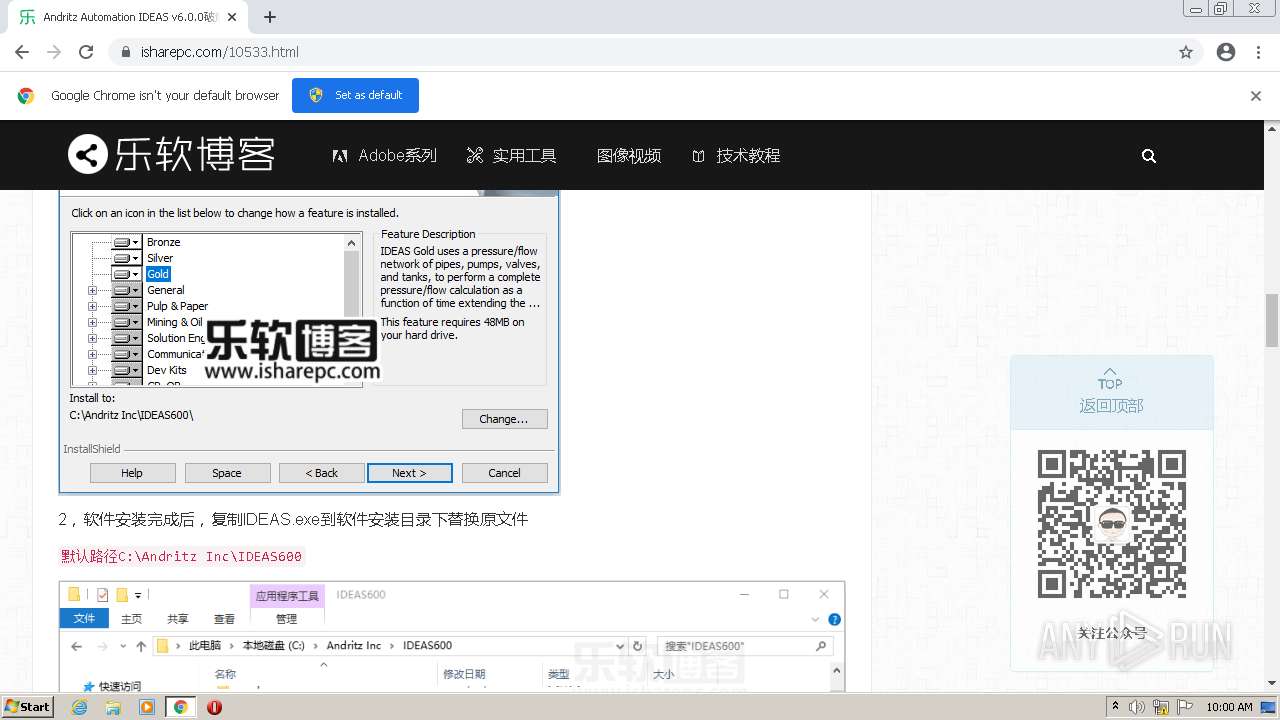
Task: Open the drive dropdown beside Silver
Action: point(126,258)
